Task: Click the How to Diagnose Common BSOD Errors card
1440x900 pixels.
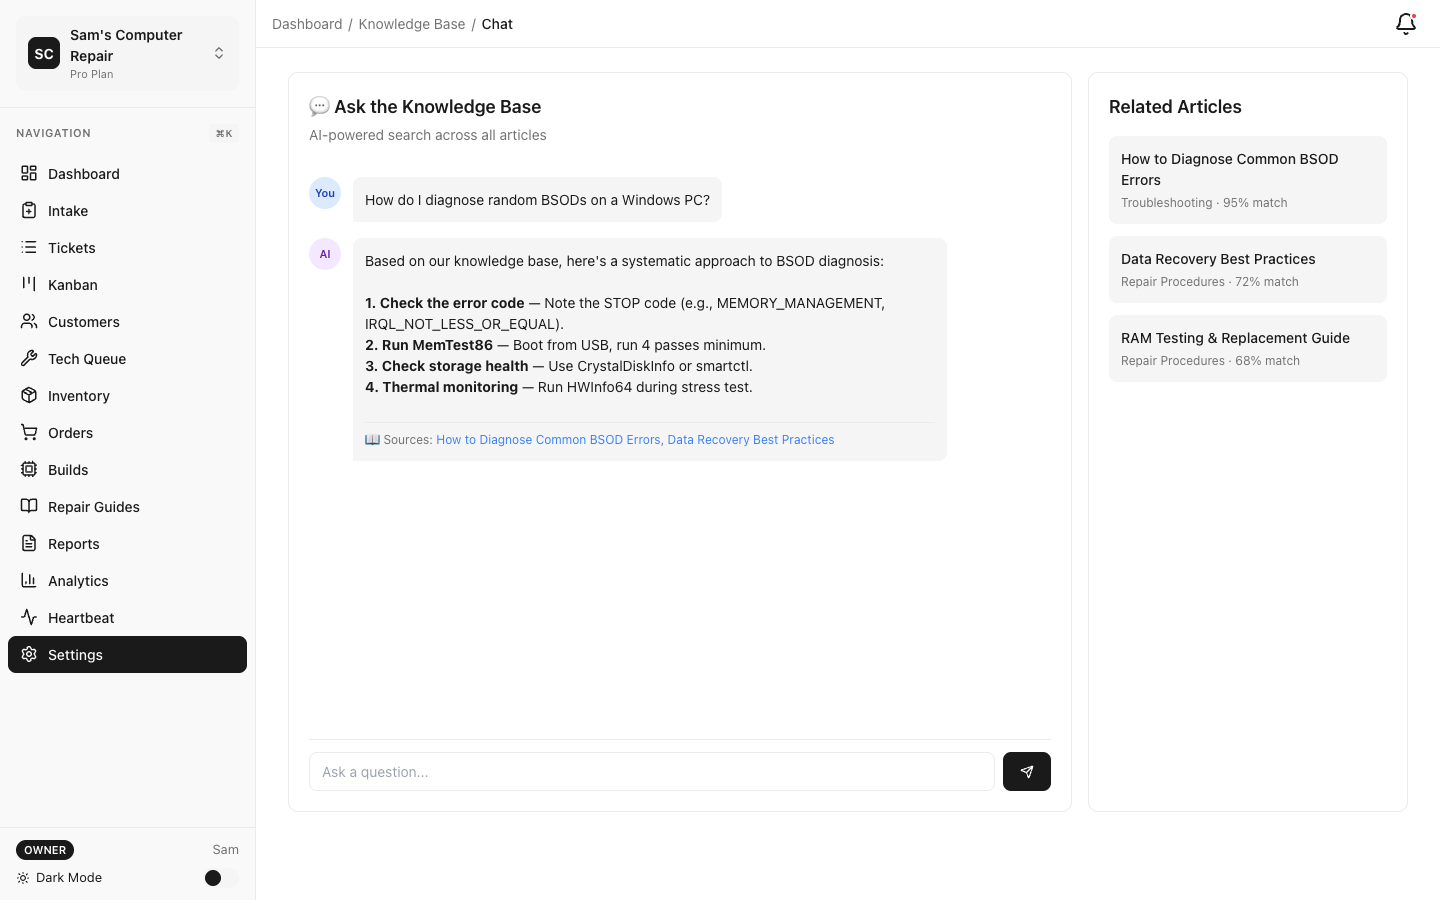Action: click(1247, 180)
